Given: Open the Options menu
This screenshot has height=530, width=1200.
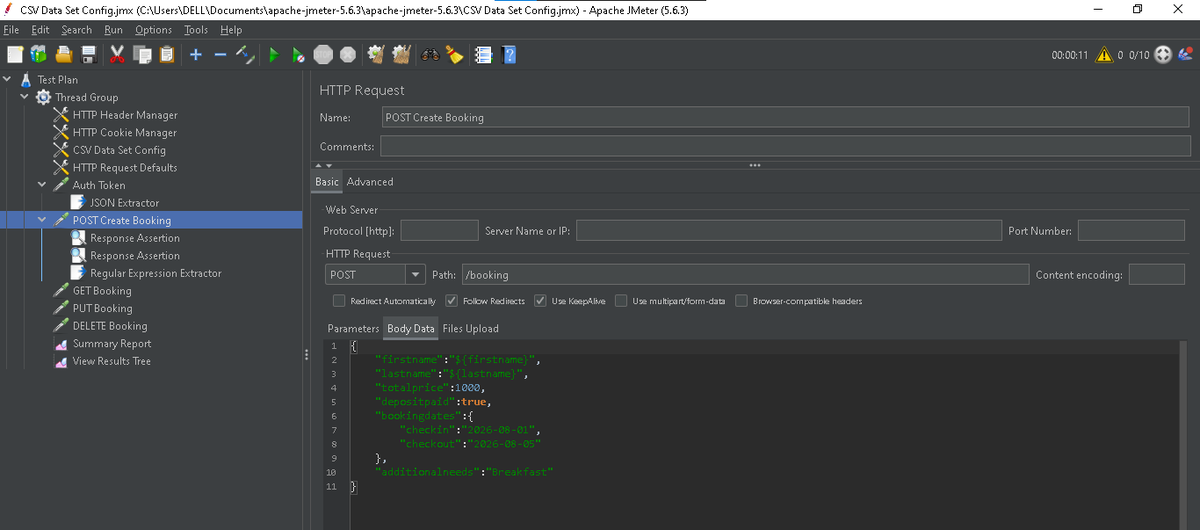Looking at the screenshot, I should pos(153,30).
